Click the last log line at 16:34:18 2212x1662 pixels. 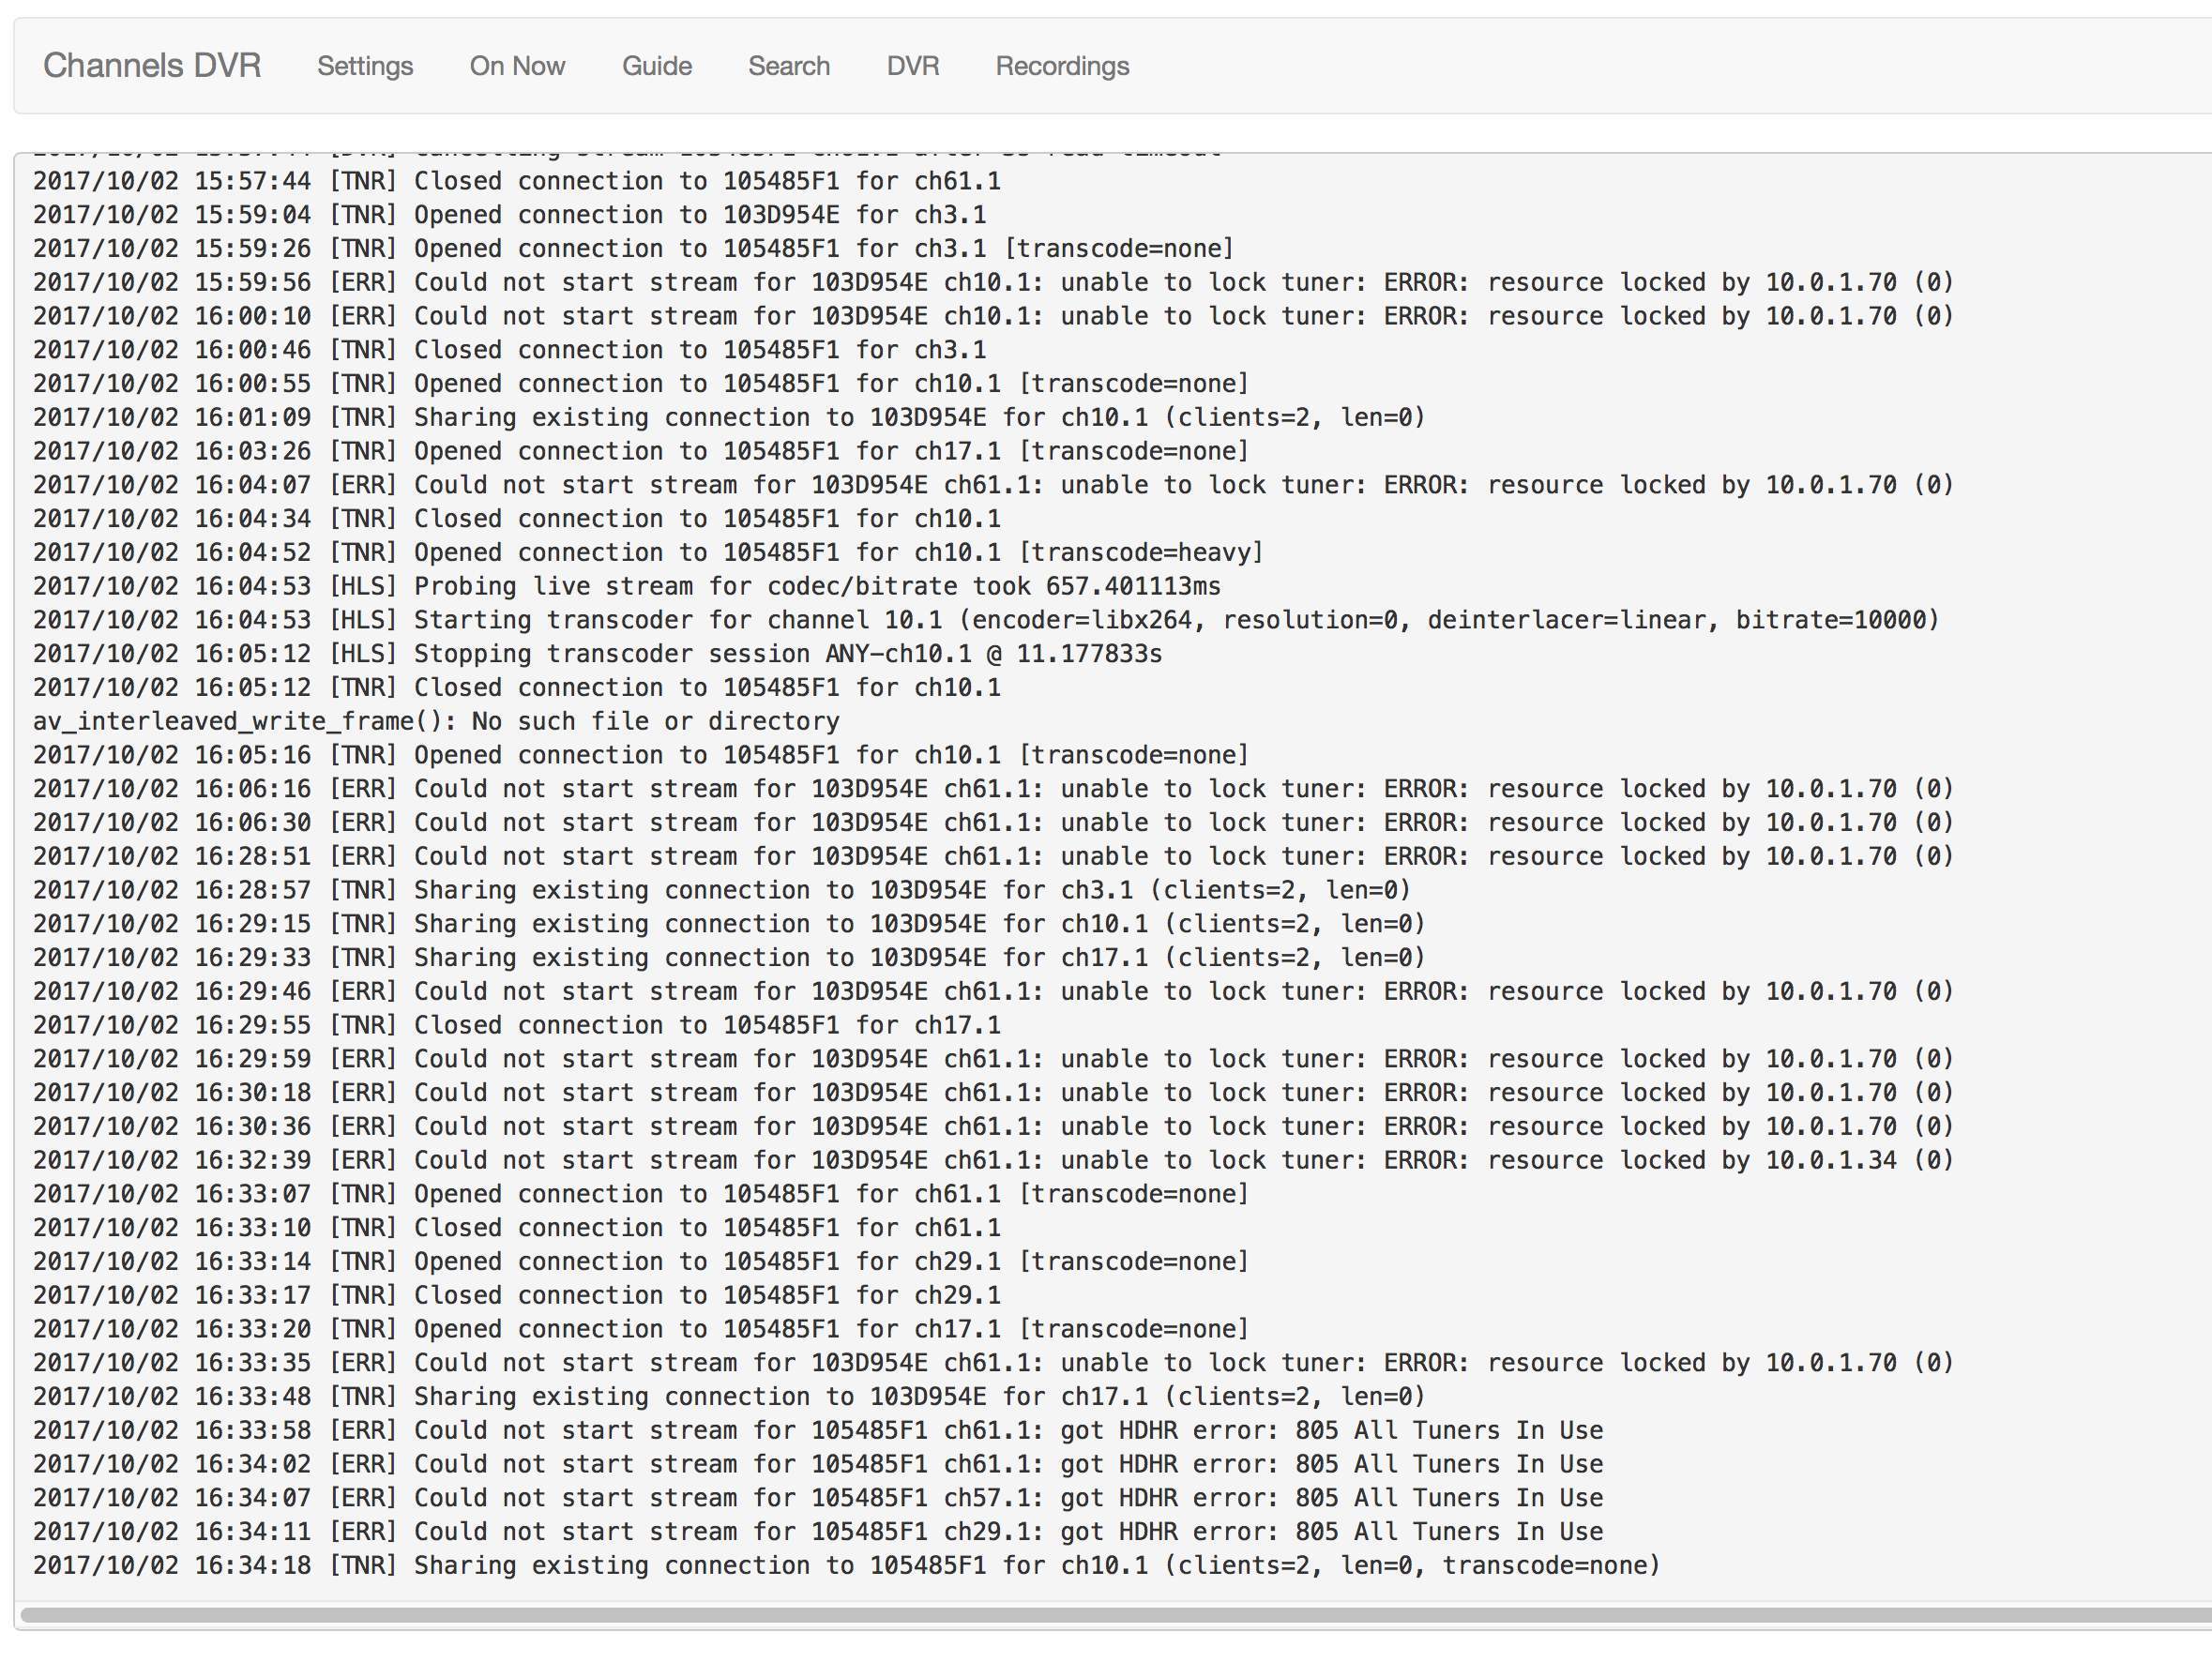(845, 1565)
